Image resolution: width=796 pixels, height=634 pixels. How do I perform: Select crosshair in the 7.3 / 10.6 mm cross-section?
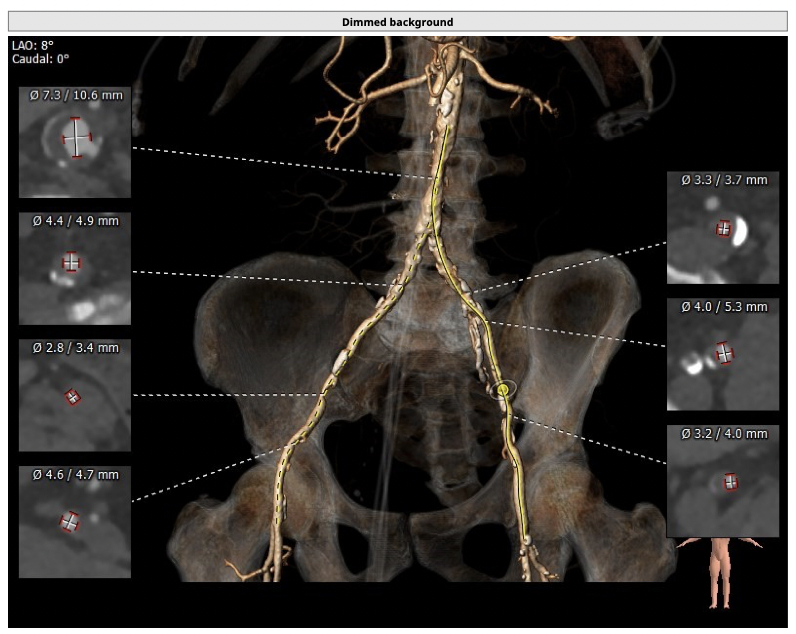click(x=76, y=137)
